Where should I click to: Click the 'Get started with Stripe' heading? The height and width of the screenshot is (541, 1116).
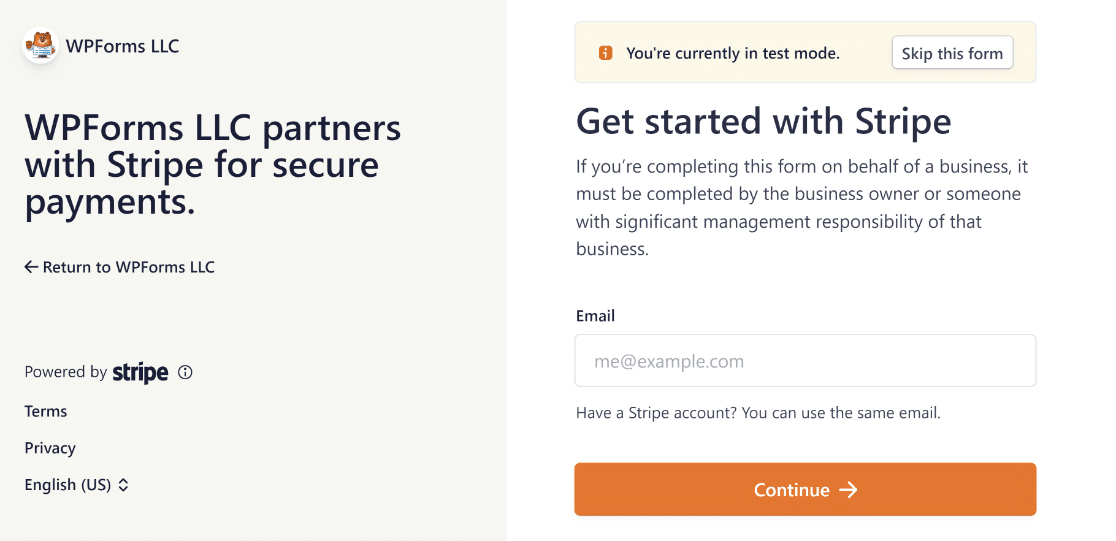(x=763, y=122)
